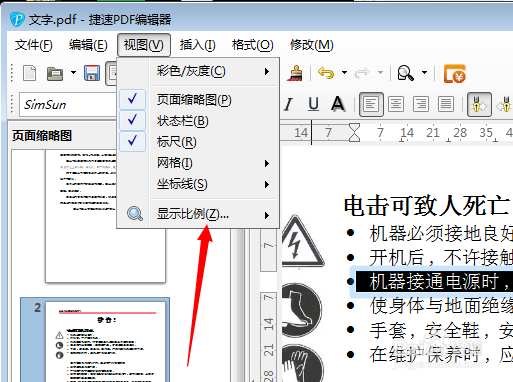Toggle Underline formatting
Screen dimensions: 513x382
313,104
